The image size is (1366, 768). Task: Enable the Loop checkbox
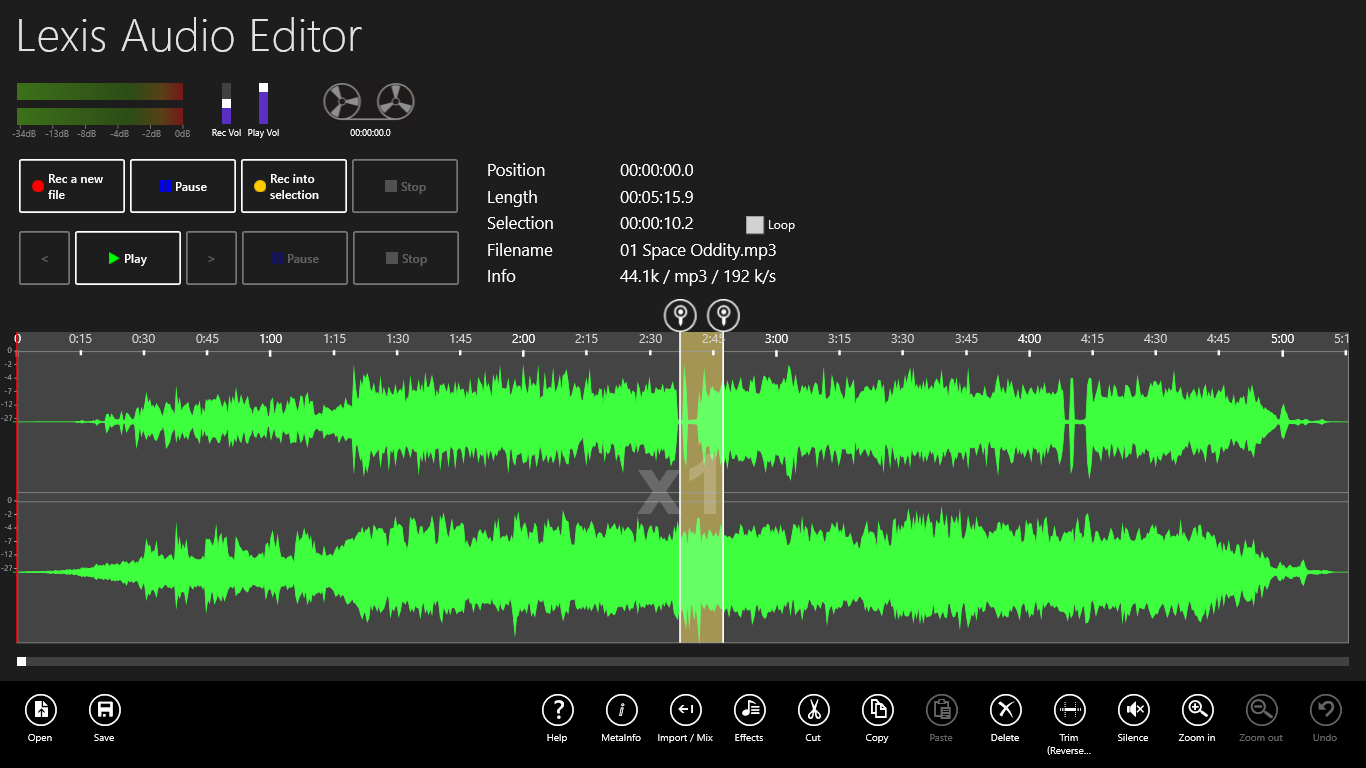[x=755, y=225]
